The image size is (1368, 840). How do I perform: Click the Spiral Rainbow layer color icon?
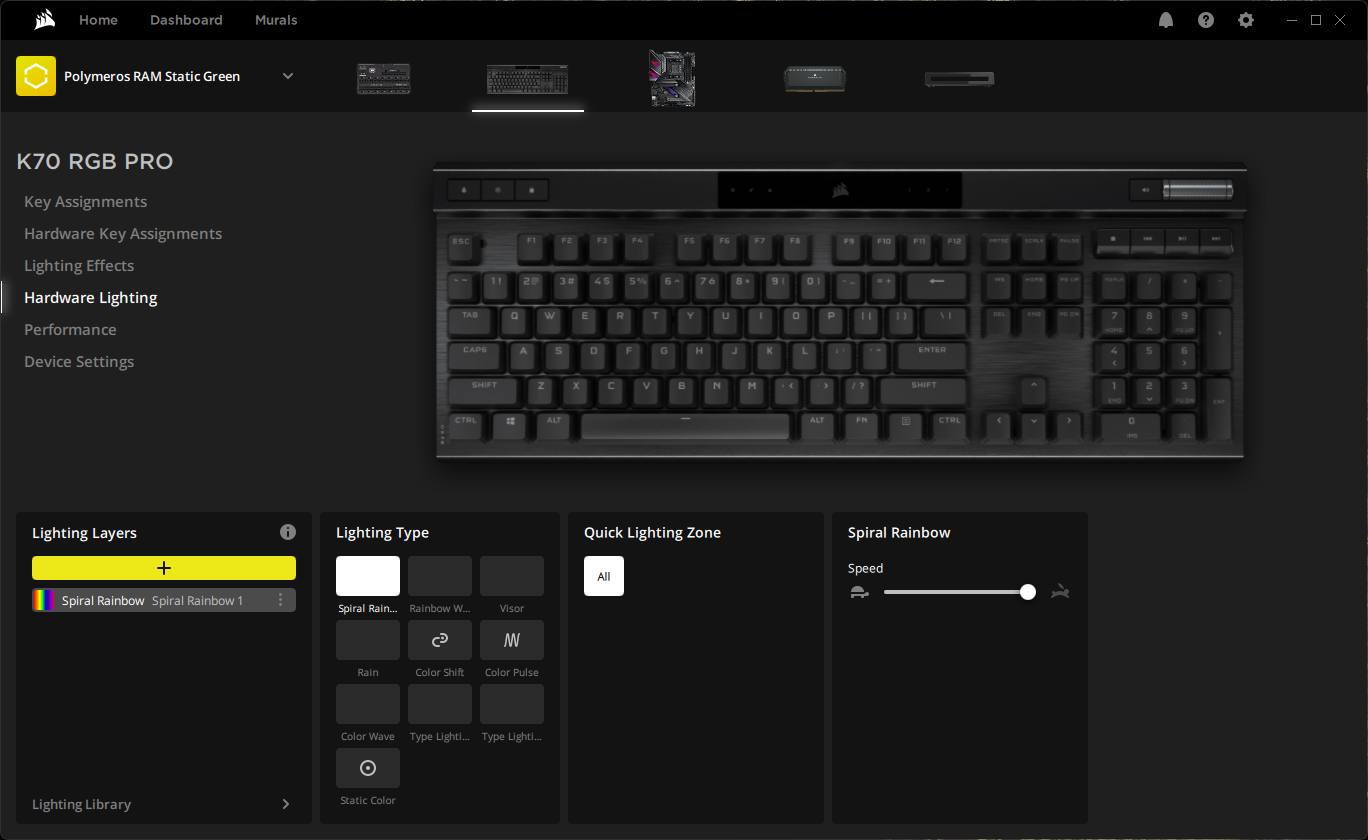pos(44,600)
